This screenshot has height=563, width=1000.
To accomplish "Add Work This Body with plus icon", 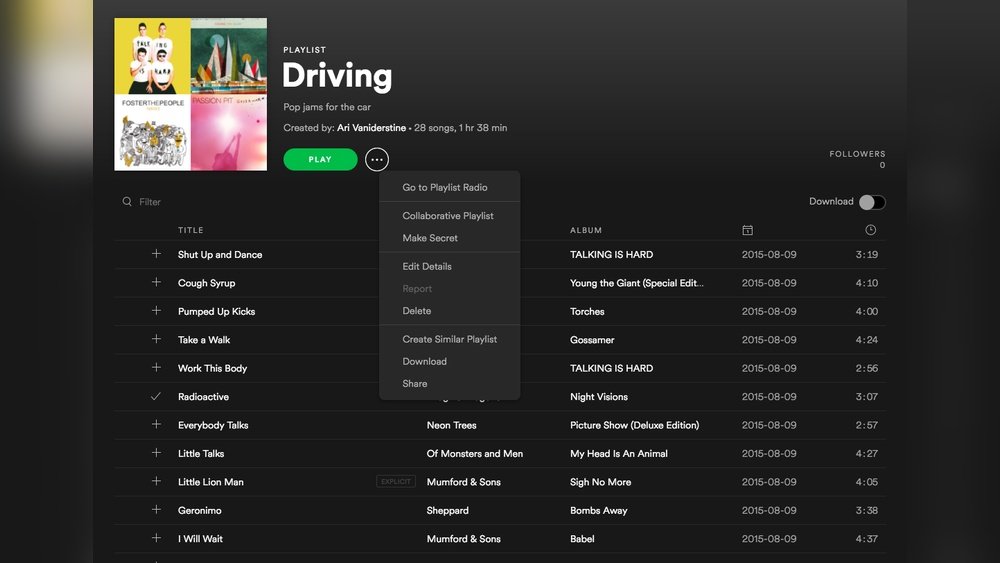I will click(156, 367).
